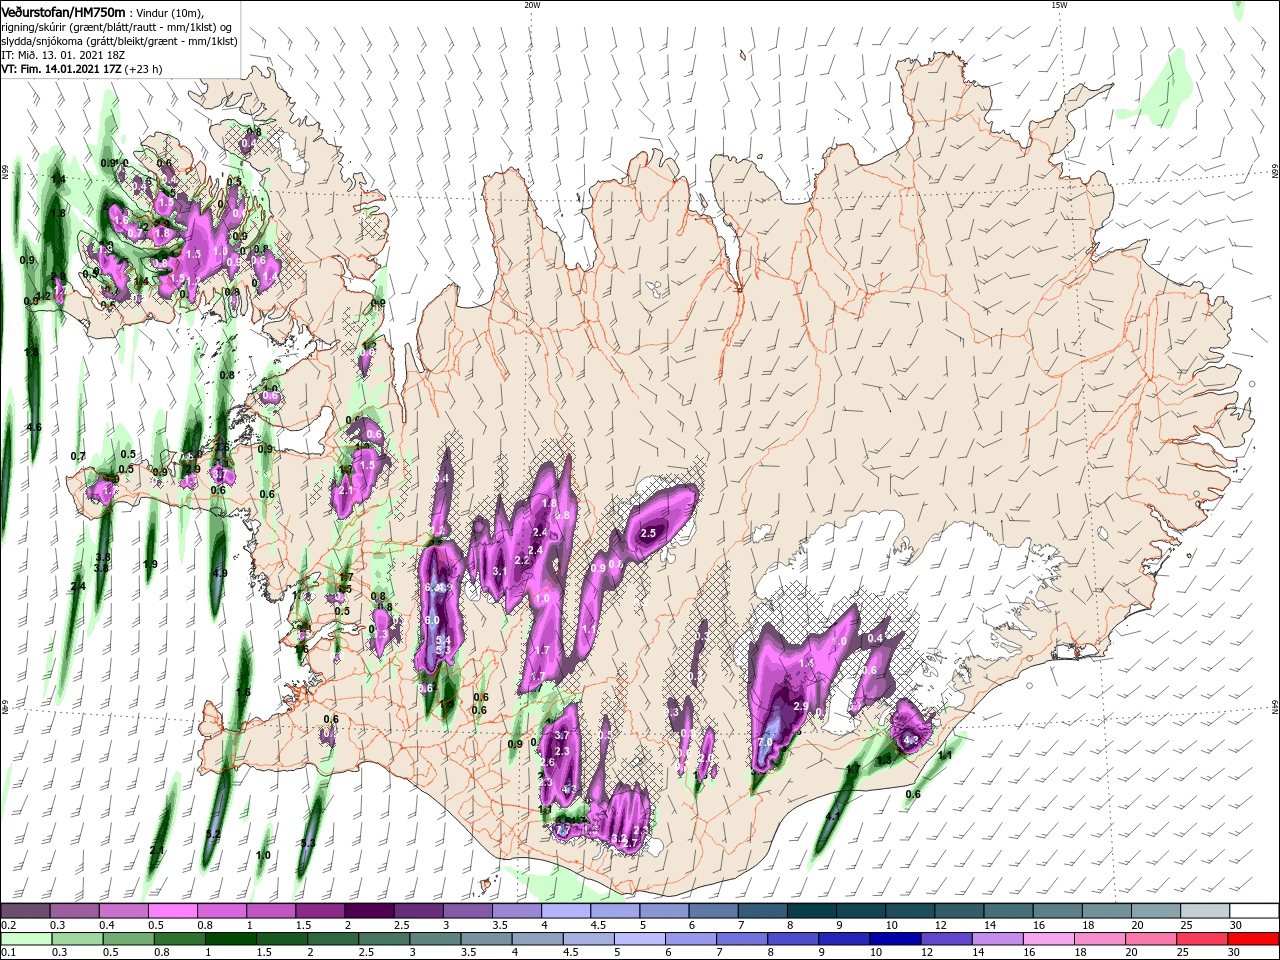Pick the medium green 0.5 swatch in lower scale
Image resolution: width=1280 pixels, height=960 pixels.
[x=128, y=939]
